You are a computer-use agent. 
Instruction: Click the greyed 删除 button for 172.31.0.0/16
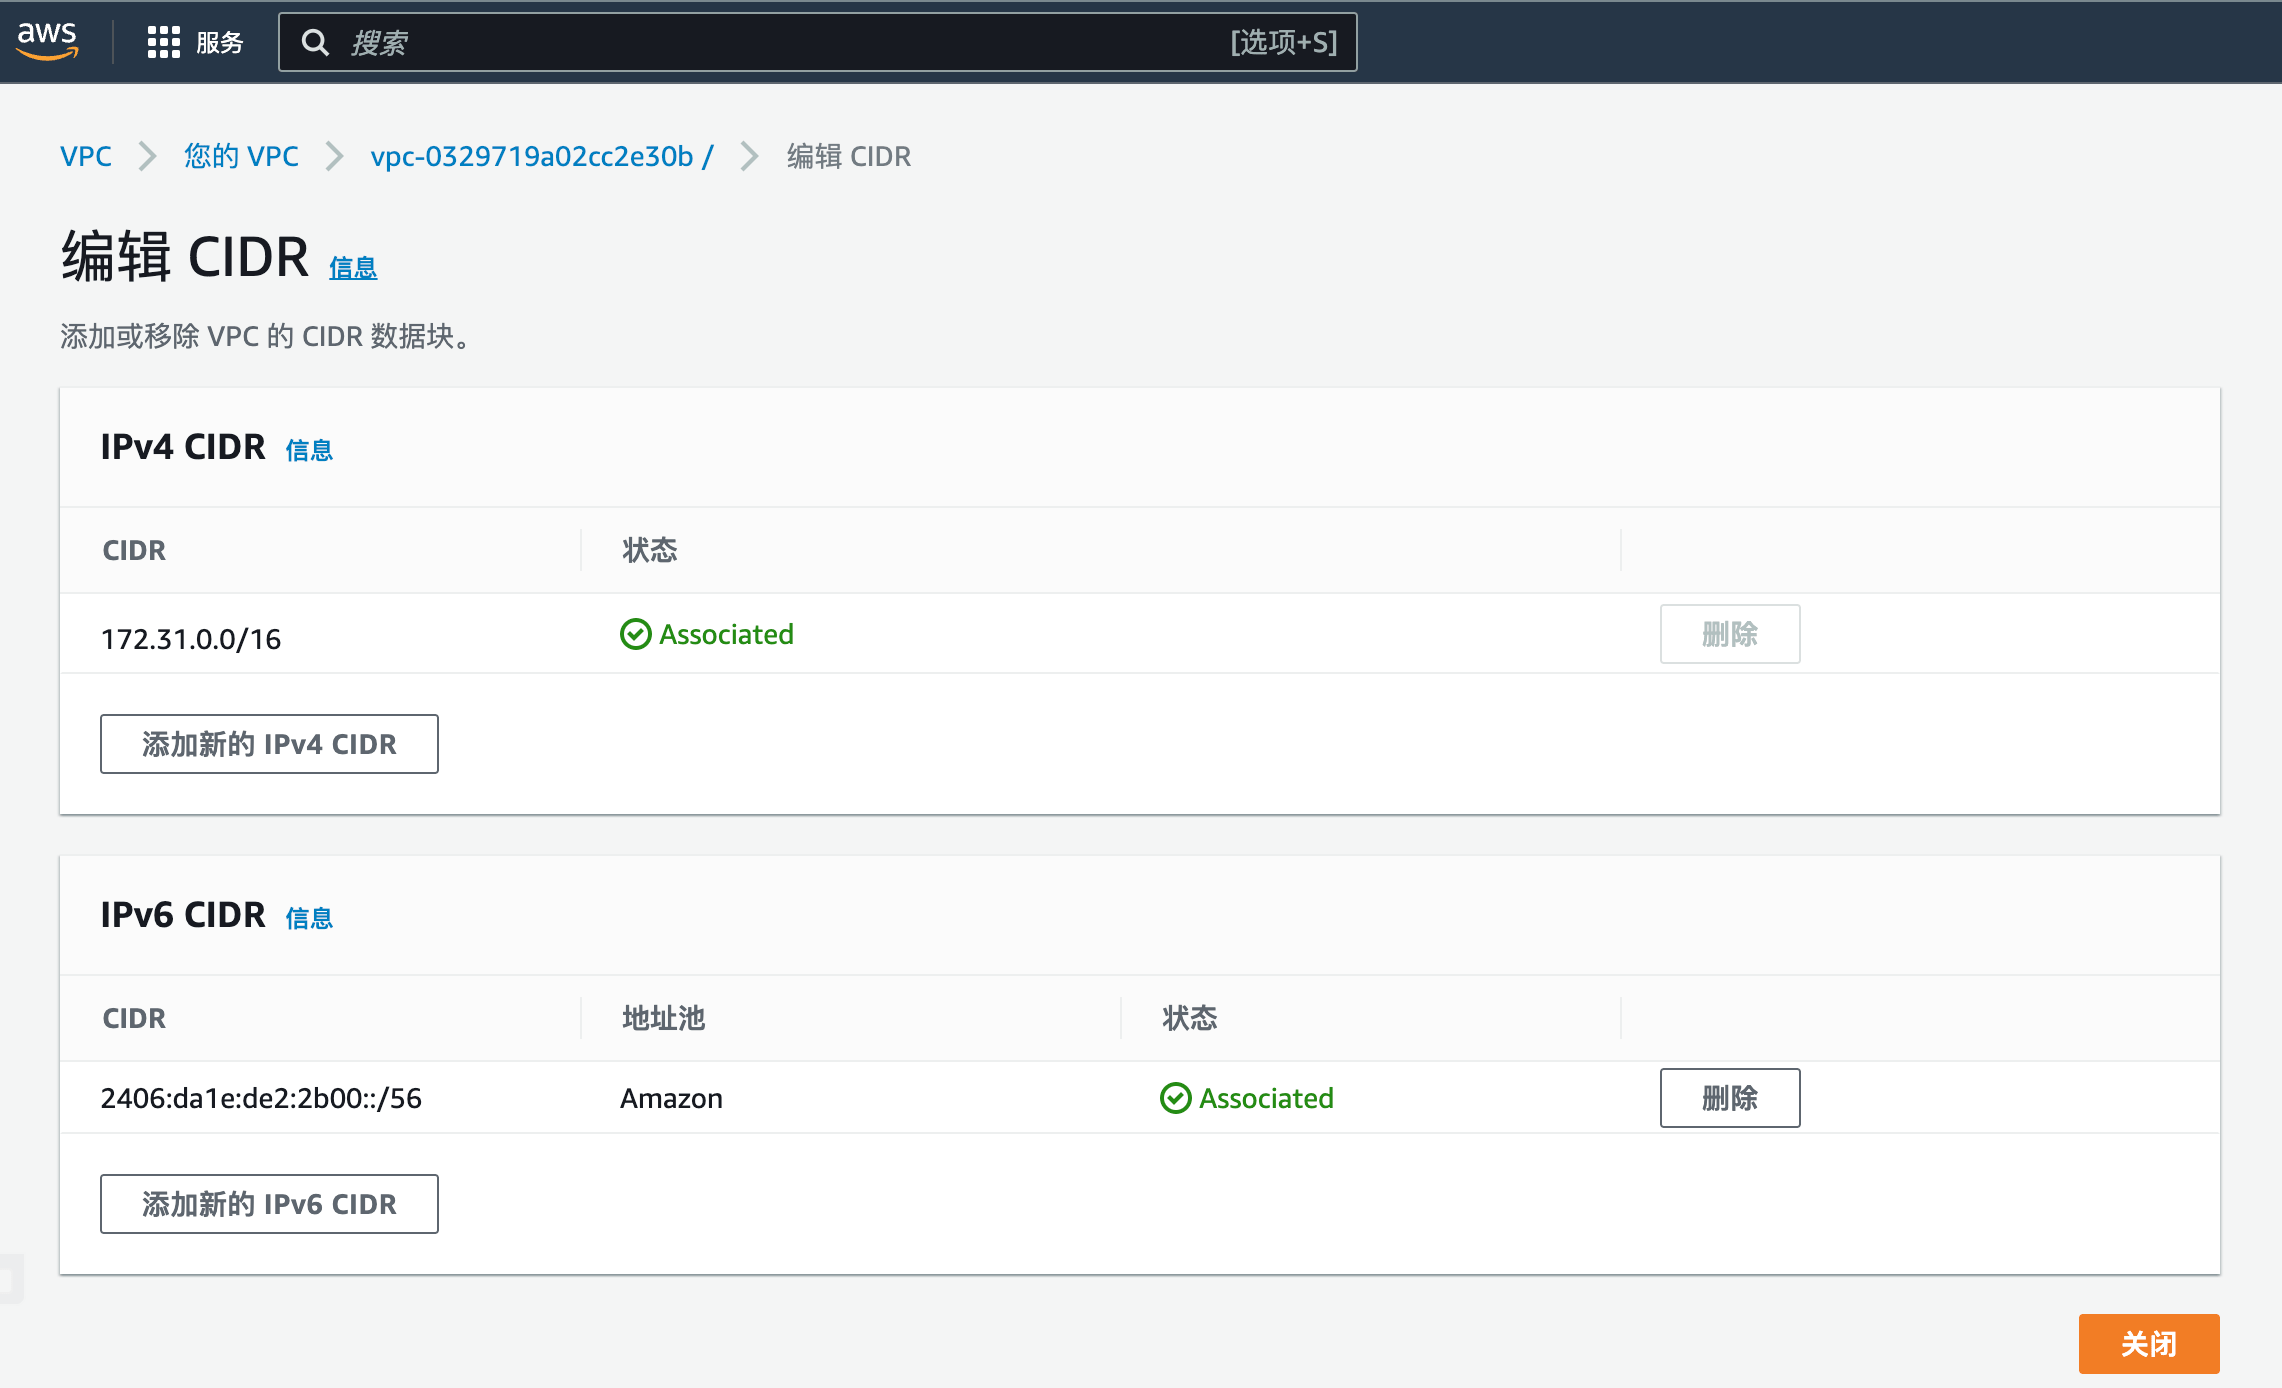(x=1729, y=634)
